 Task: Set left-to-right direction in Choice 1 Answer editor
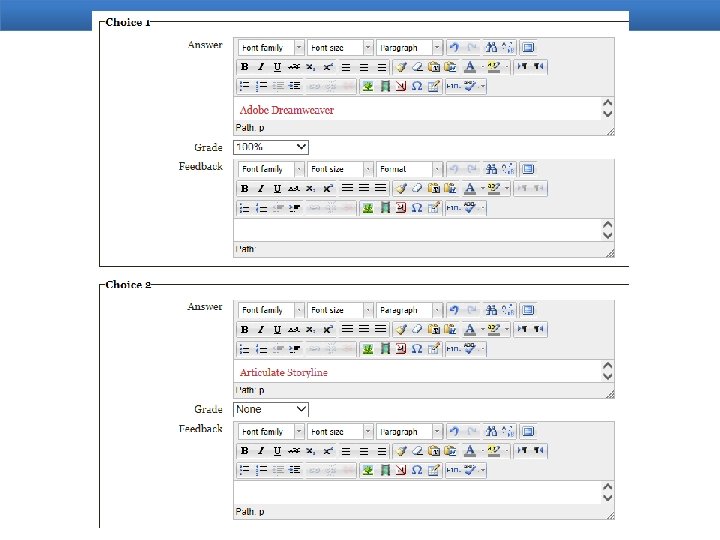[522, 67]
